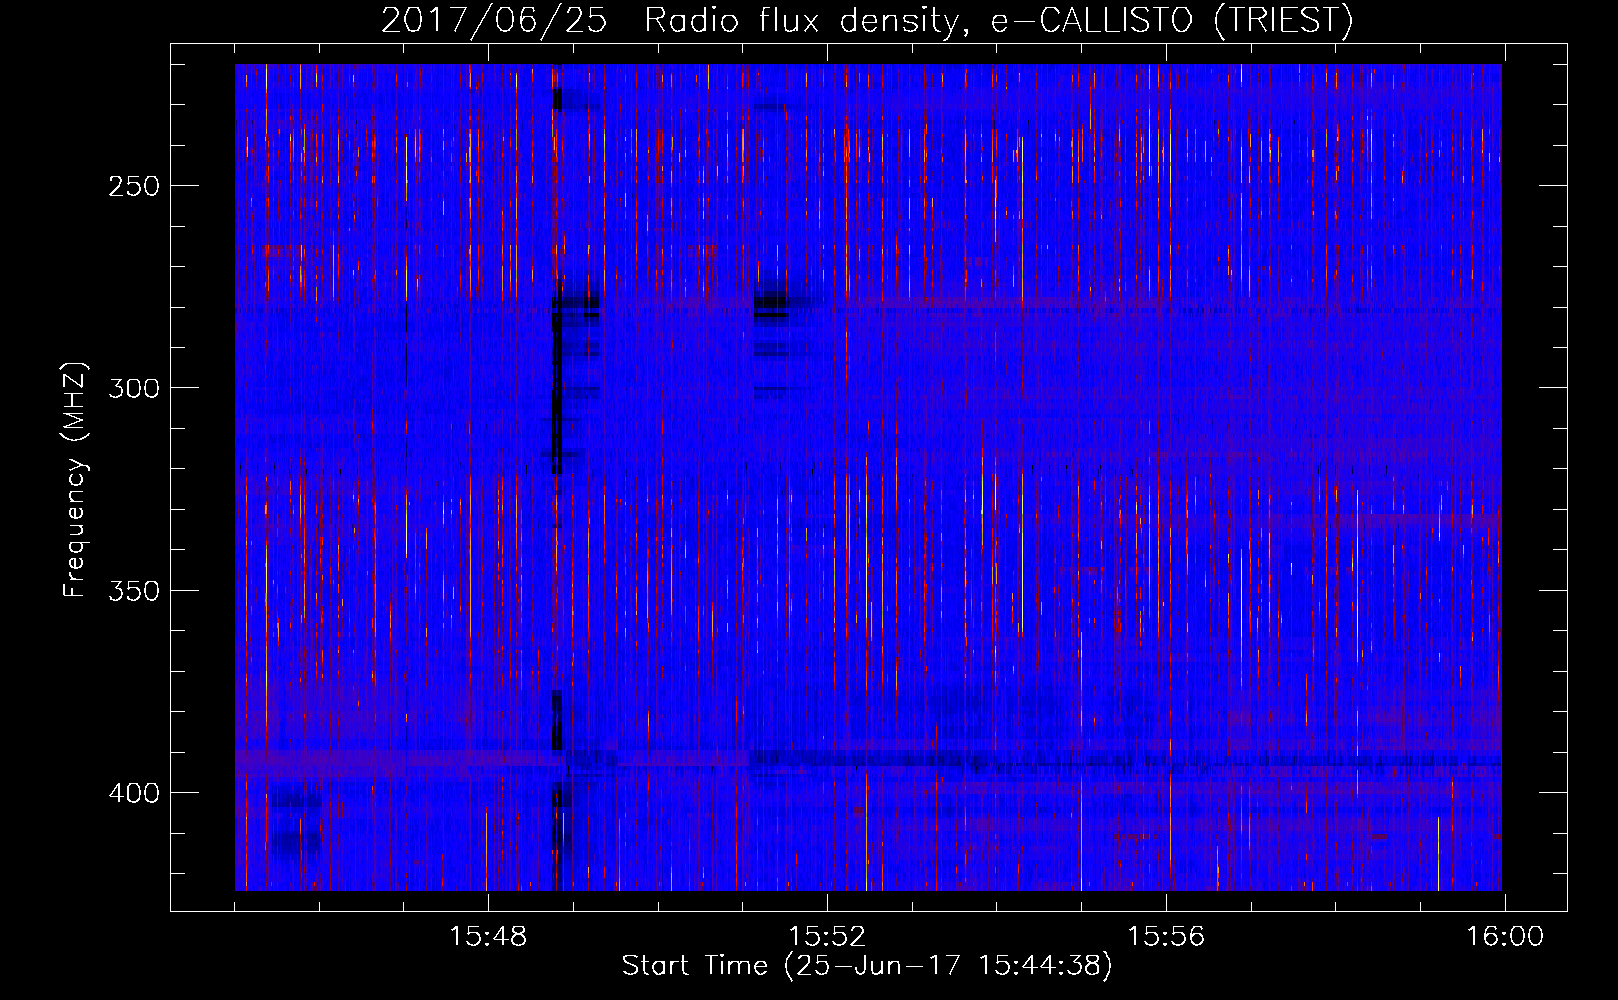This screenshot has width=1618, height=1000.
Task: Click the 300 frequency tick label
Action: point(134,388)
